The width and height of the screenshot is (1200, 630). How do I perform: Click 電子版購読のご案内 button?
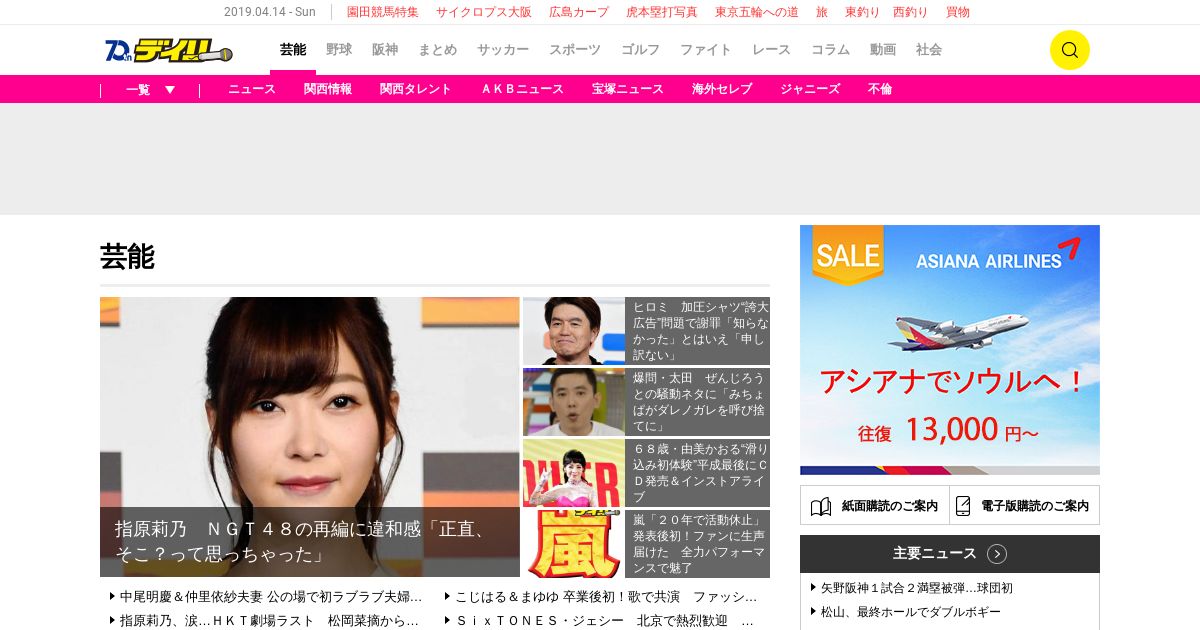click(1025, 505)
